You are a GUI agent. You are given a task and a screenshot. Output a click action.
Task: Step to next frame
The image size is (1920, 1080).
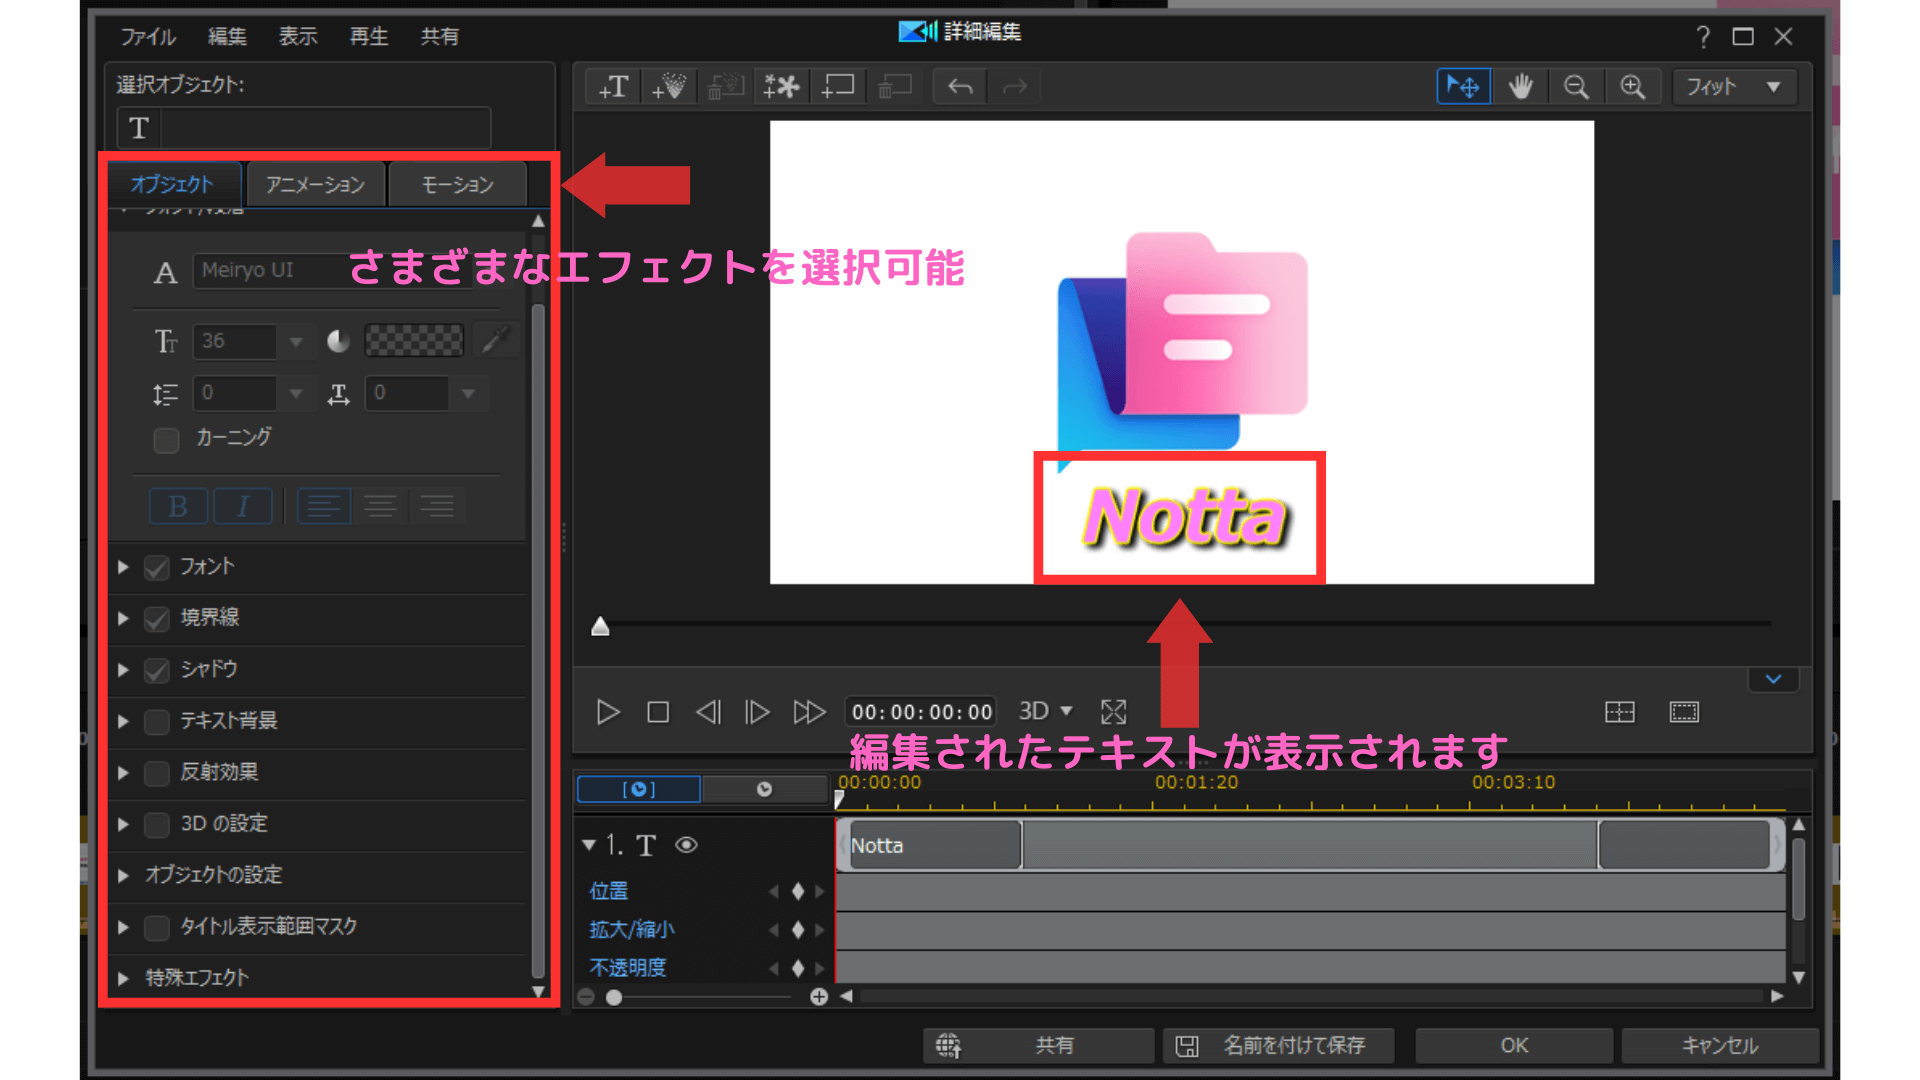(x=757, y=712)
